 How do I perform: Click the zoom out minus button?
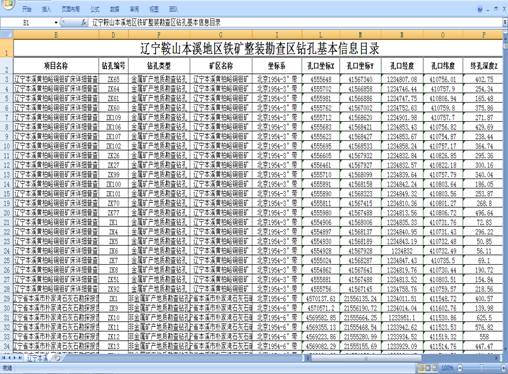(x=460, y=368)
